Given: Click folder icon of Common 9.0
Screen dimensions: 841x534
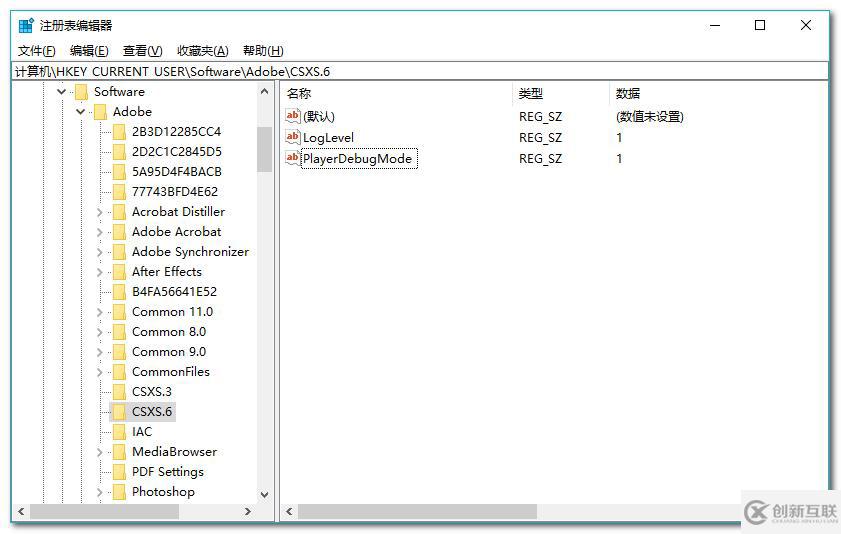Looking at the screenshot, I should [x=119, y=352].
